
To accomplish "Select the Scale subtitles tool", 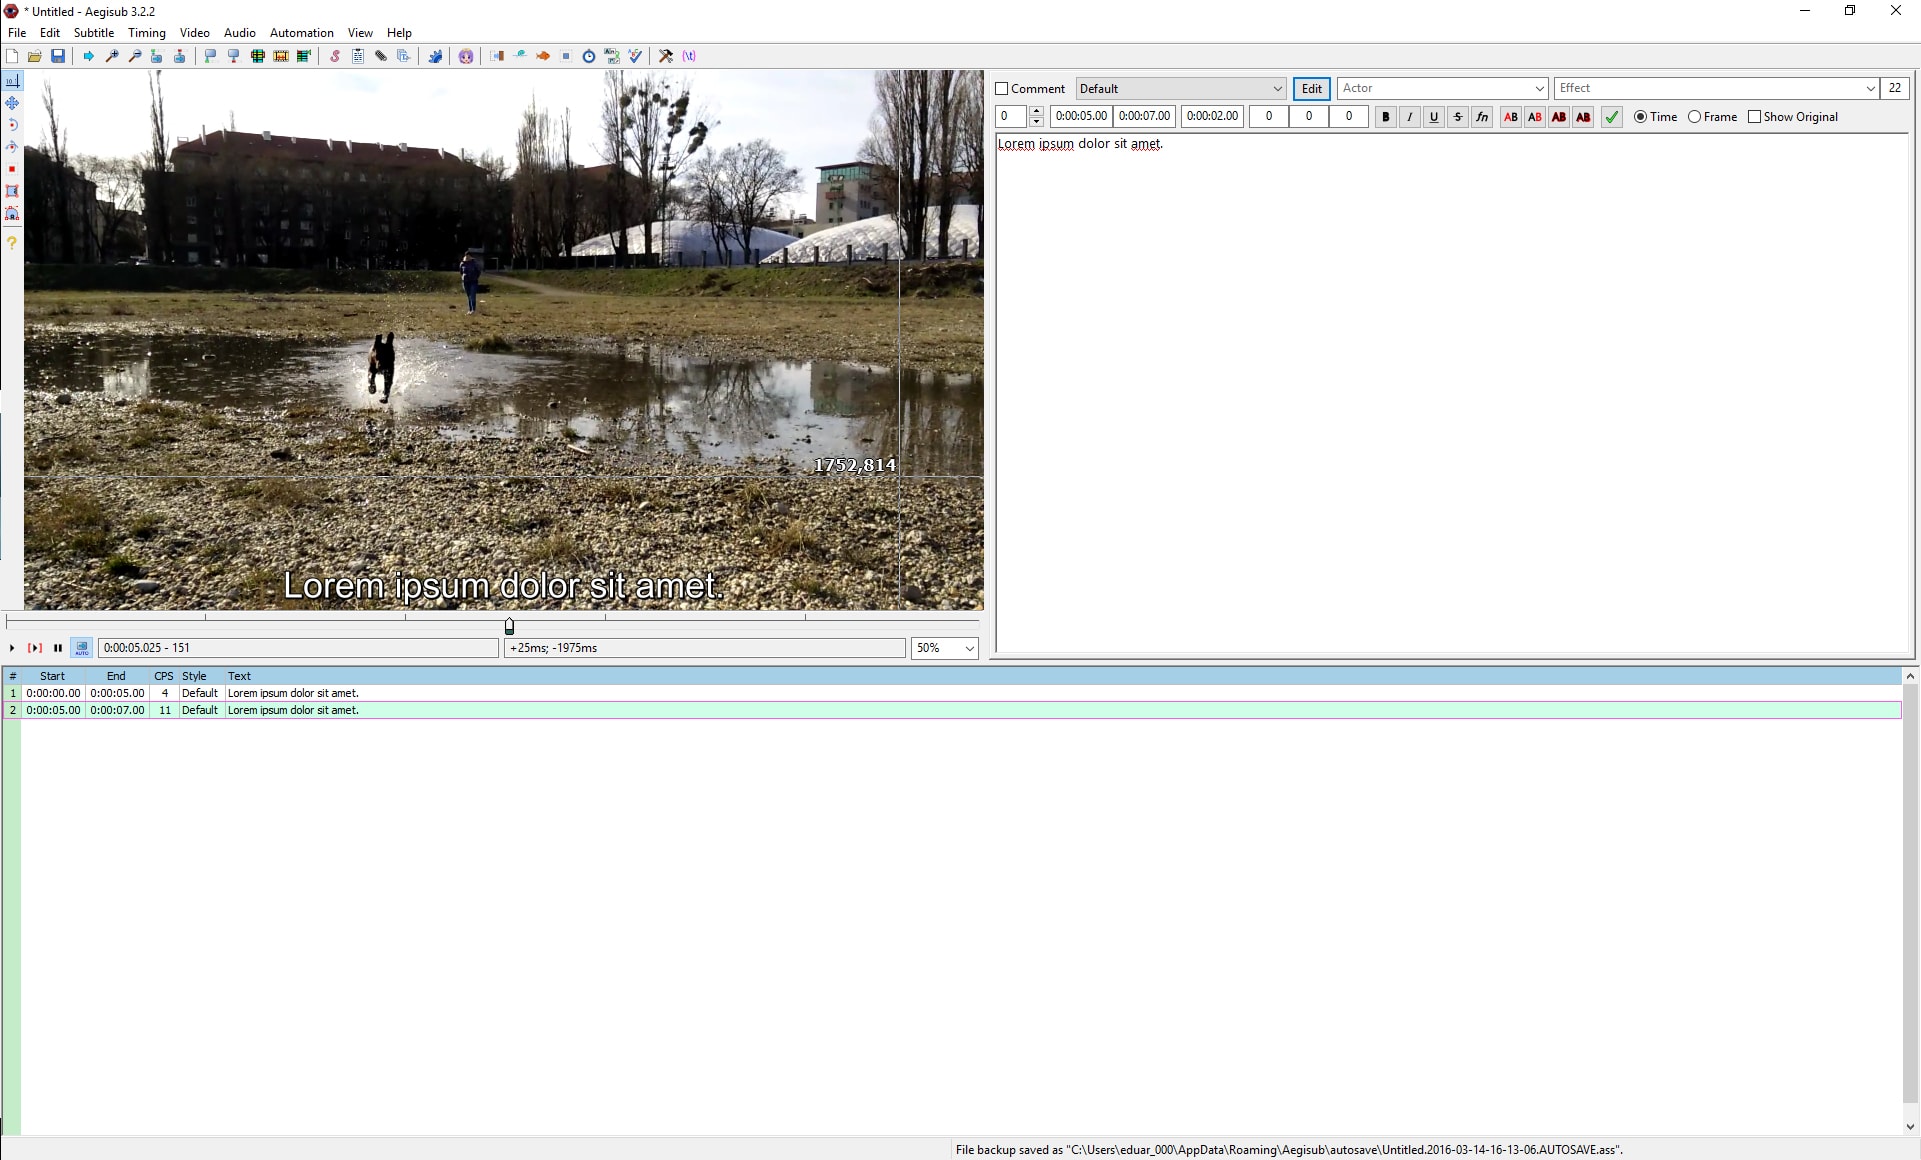I will [x=12, y=169].
